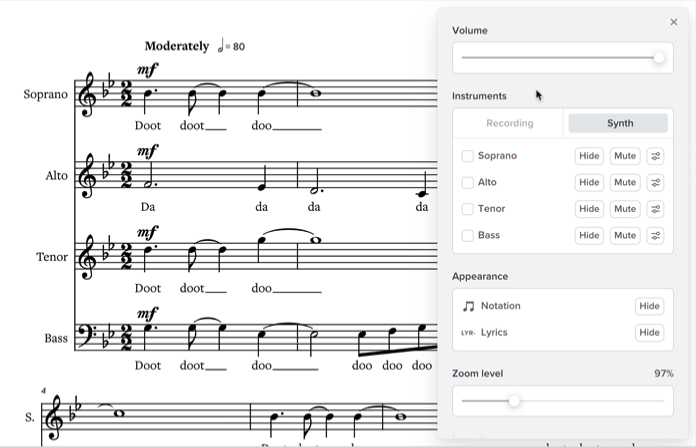Tick the Alto checkbox

click(x=467, y=182)
